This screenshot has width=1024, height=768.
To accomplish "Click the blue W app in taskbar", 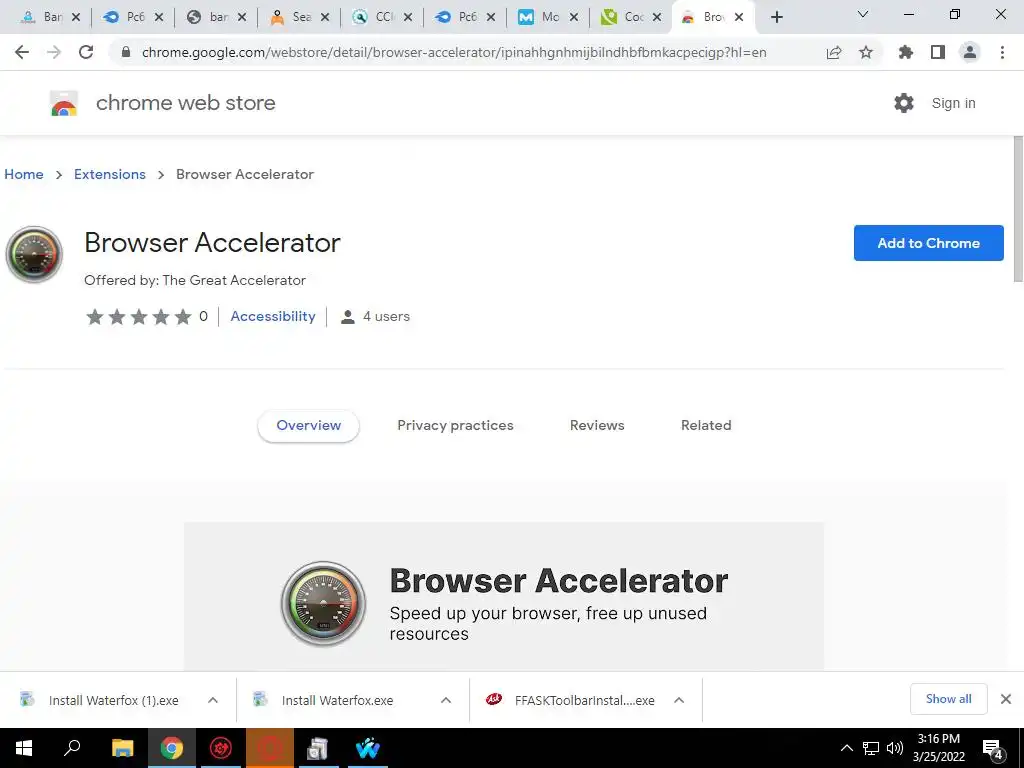I will point(368,748).
